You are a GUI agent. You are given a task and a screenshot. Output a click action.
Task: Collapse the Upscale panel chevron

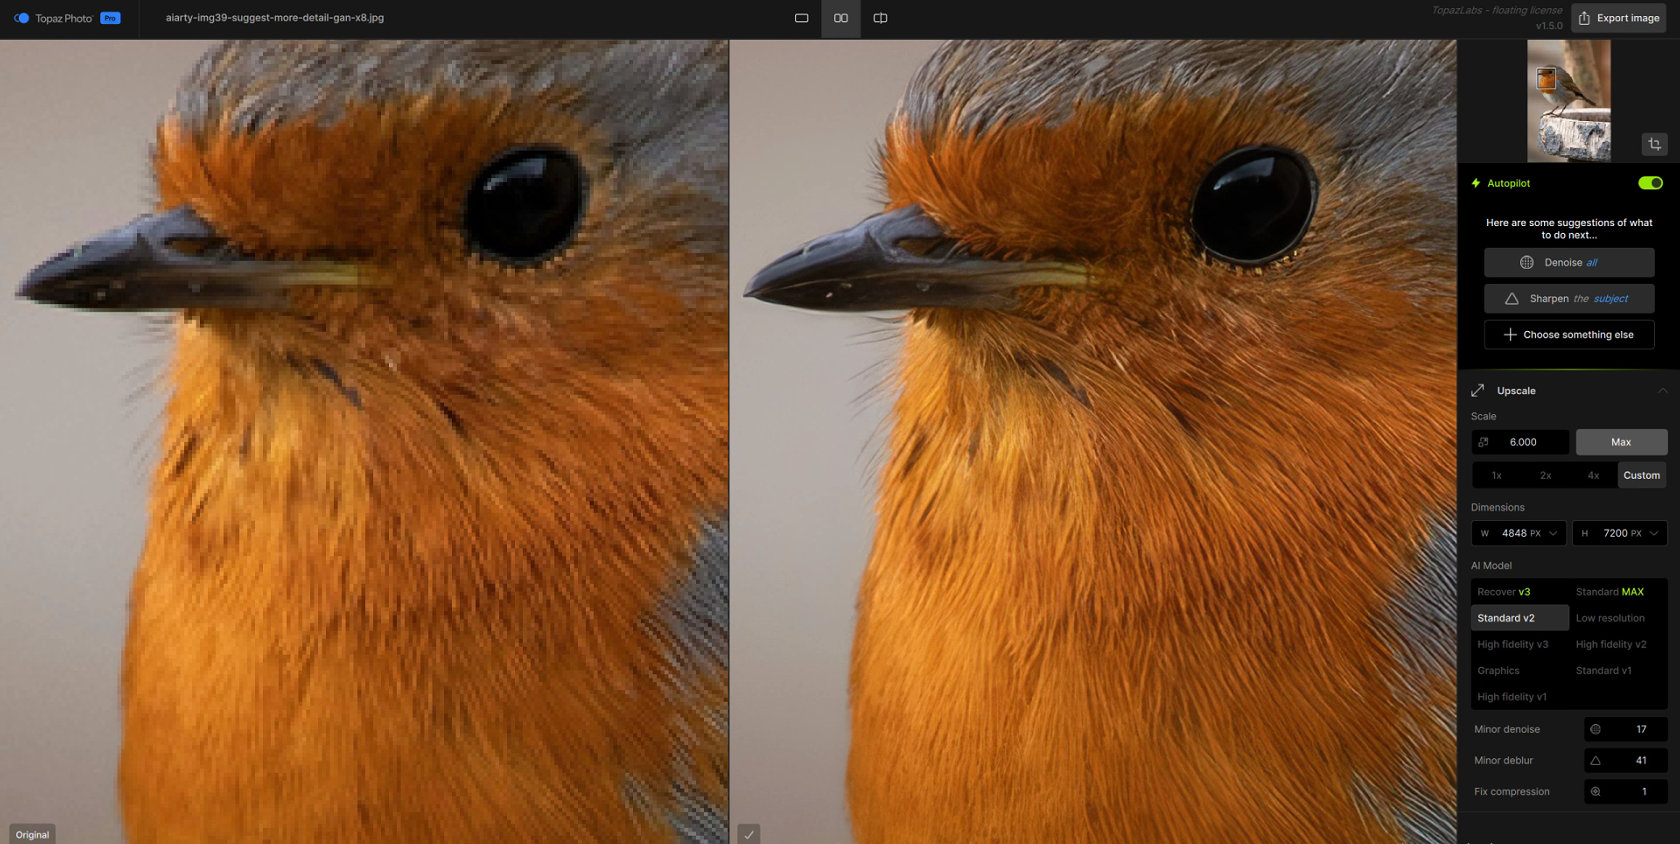click(x=1662, y=390)
